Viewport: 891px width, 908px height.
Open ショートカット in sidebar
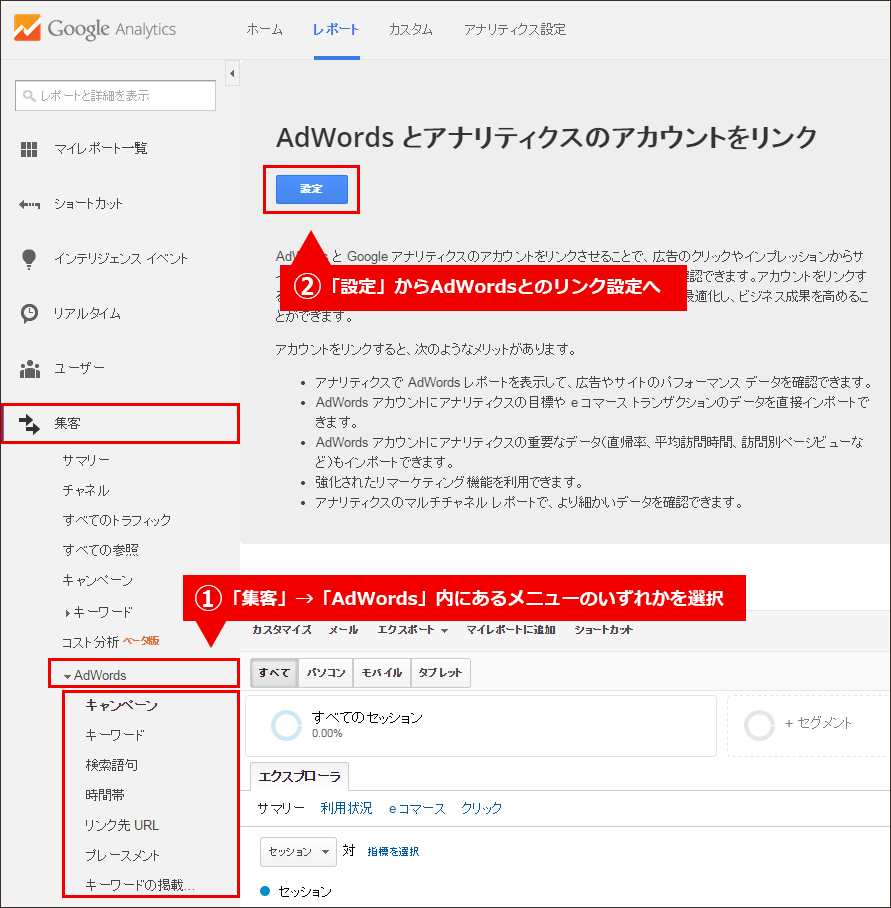88,204
